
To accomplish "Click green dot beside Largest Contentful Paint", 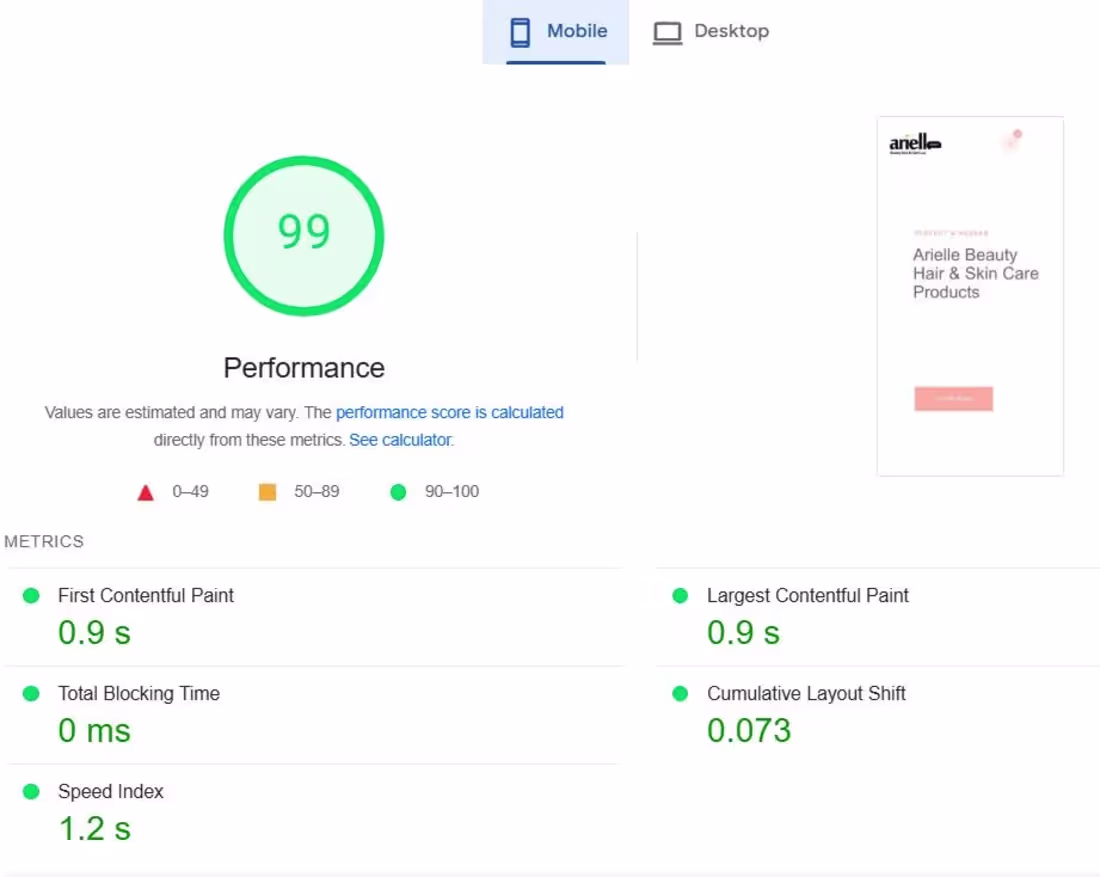I will click(680, 596).
